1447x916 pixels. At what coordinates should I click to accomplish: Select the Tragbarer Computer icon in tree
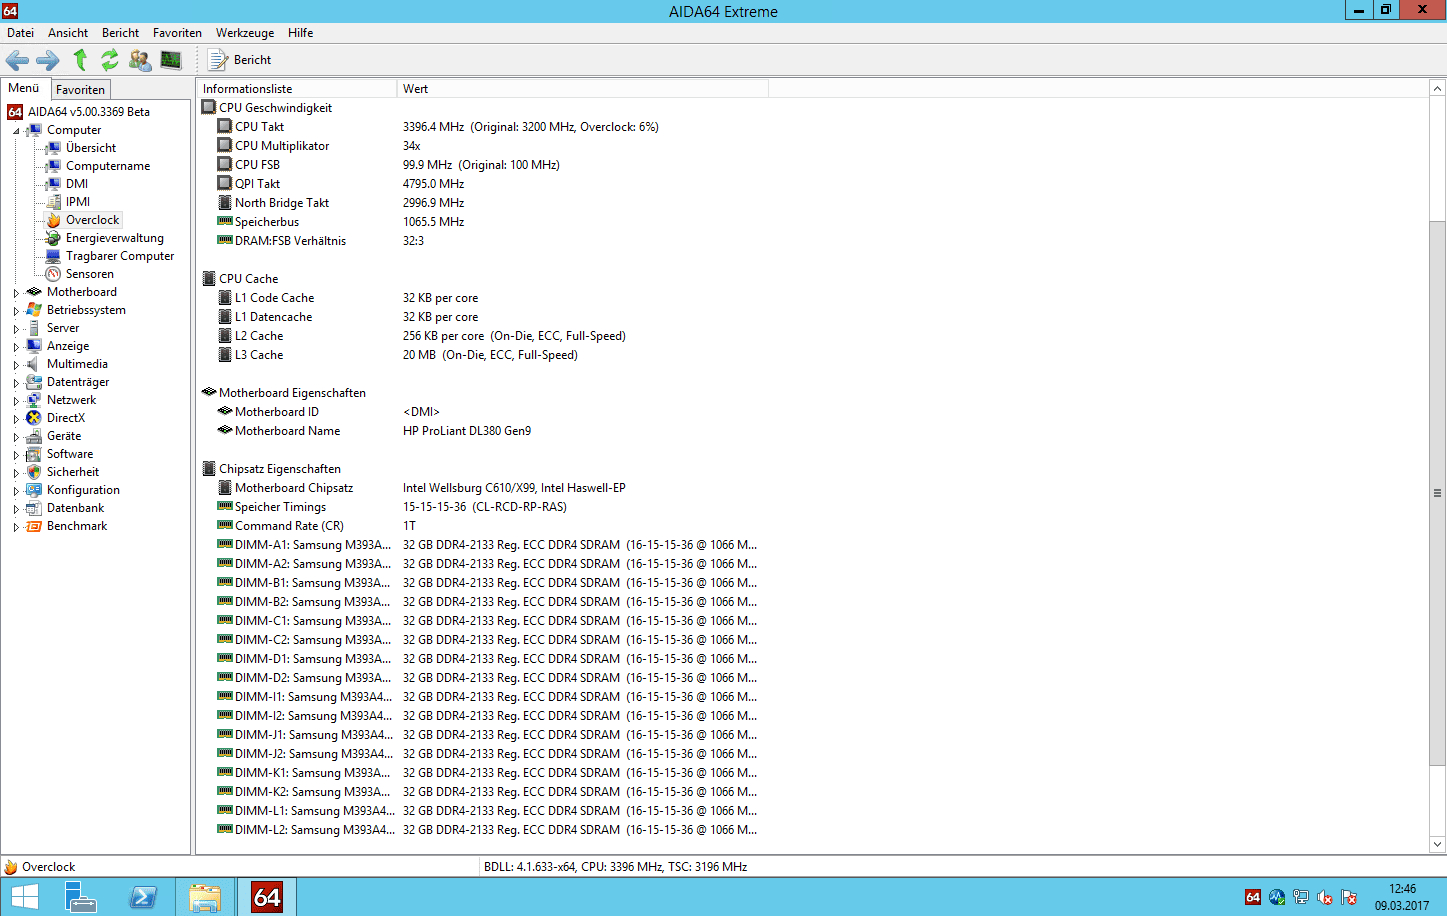[53, 256]
